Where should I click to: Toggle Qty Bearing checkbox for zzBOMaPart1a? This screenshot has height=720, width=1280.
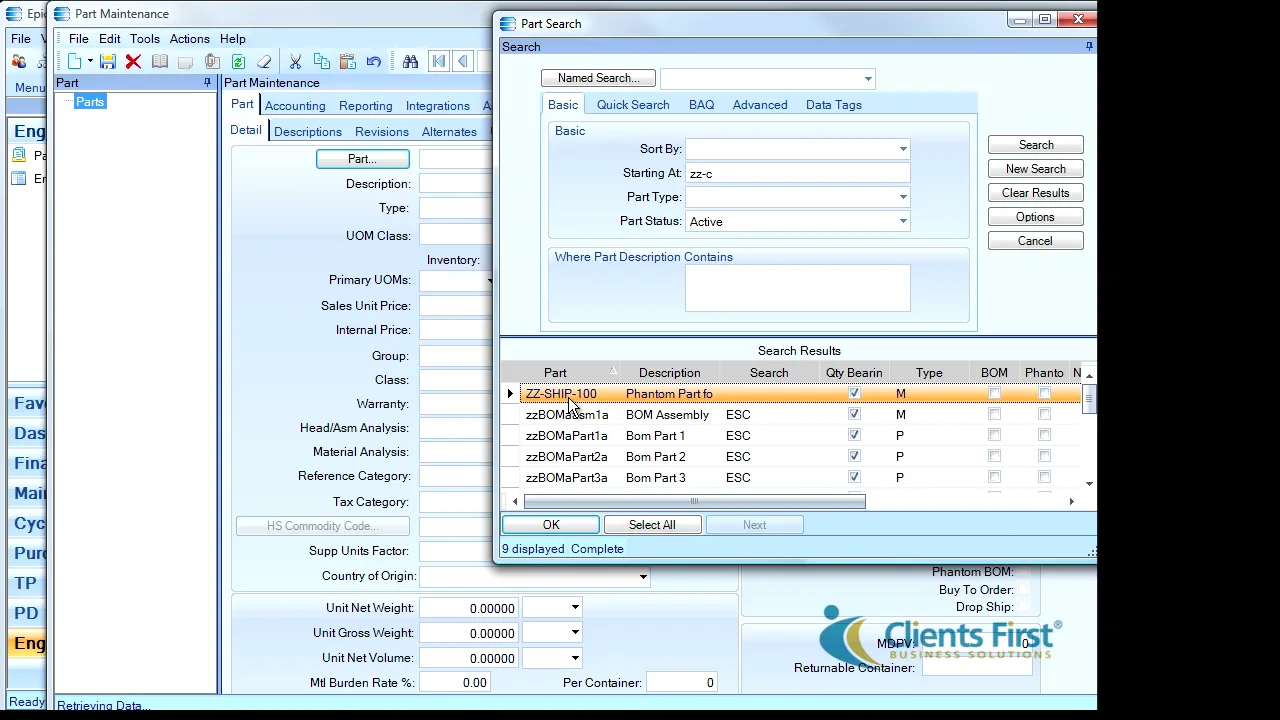point(854,436)
